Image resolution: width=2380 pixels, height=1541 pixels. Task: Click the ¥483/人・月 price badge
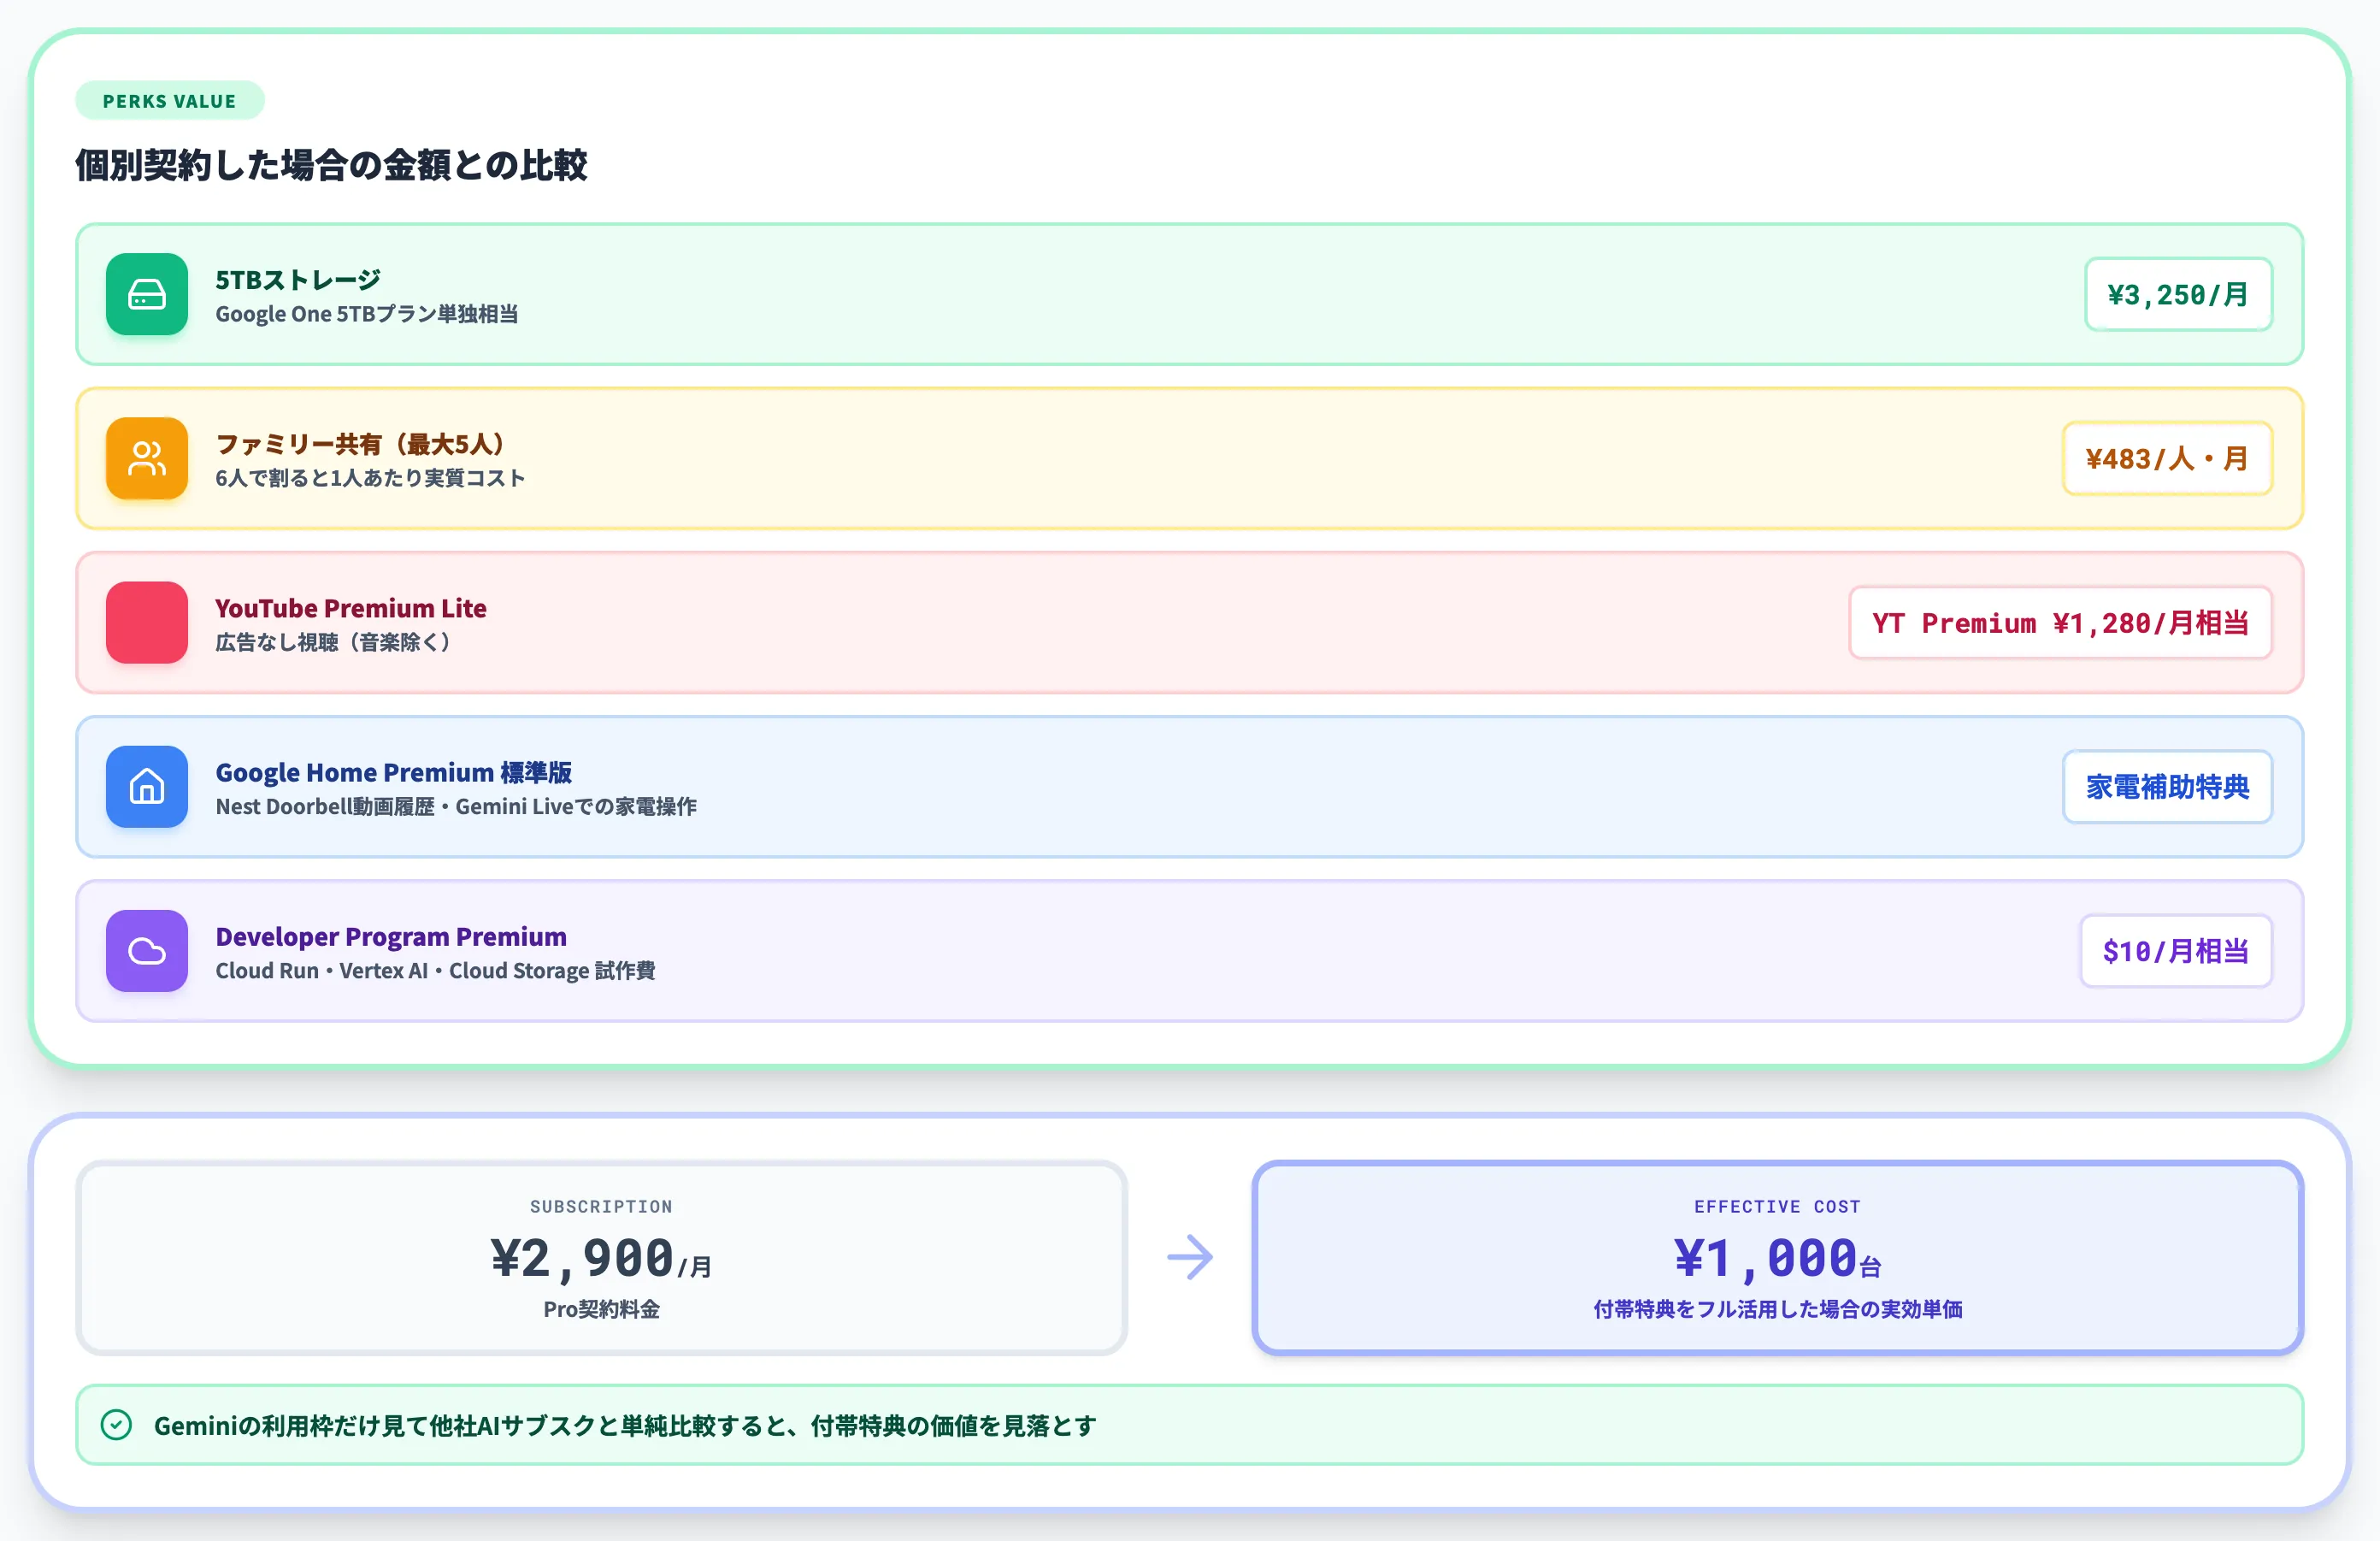click(2167, 458)
